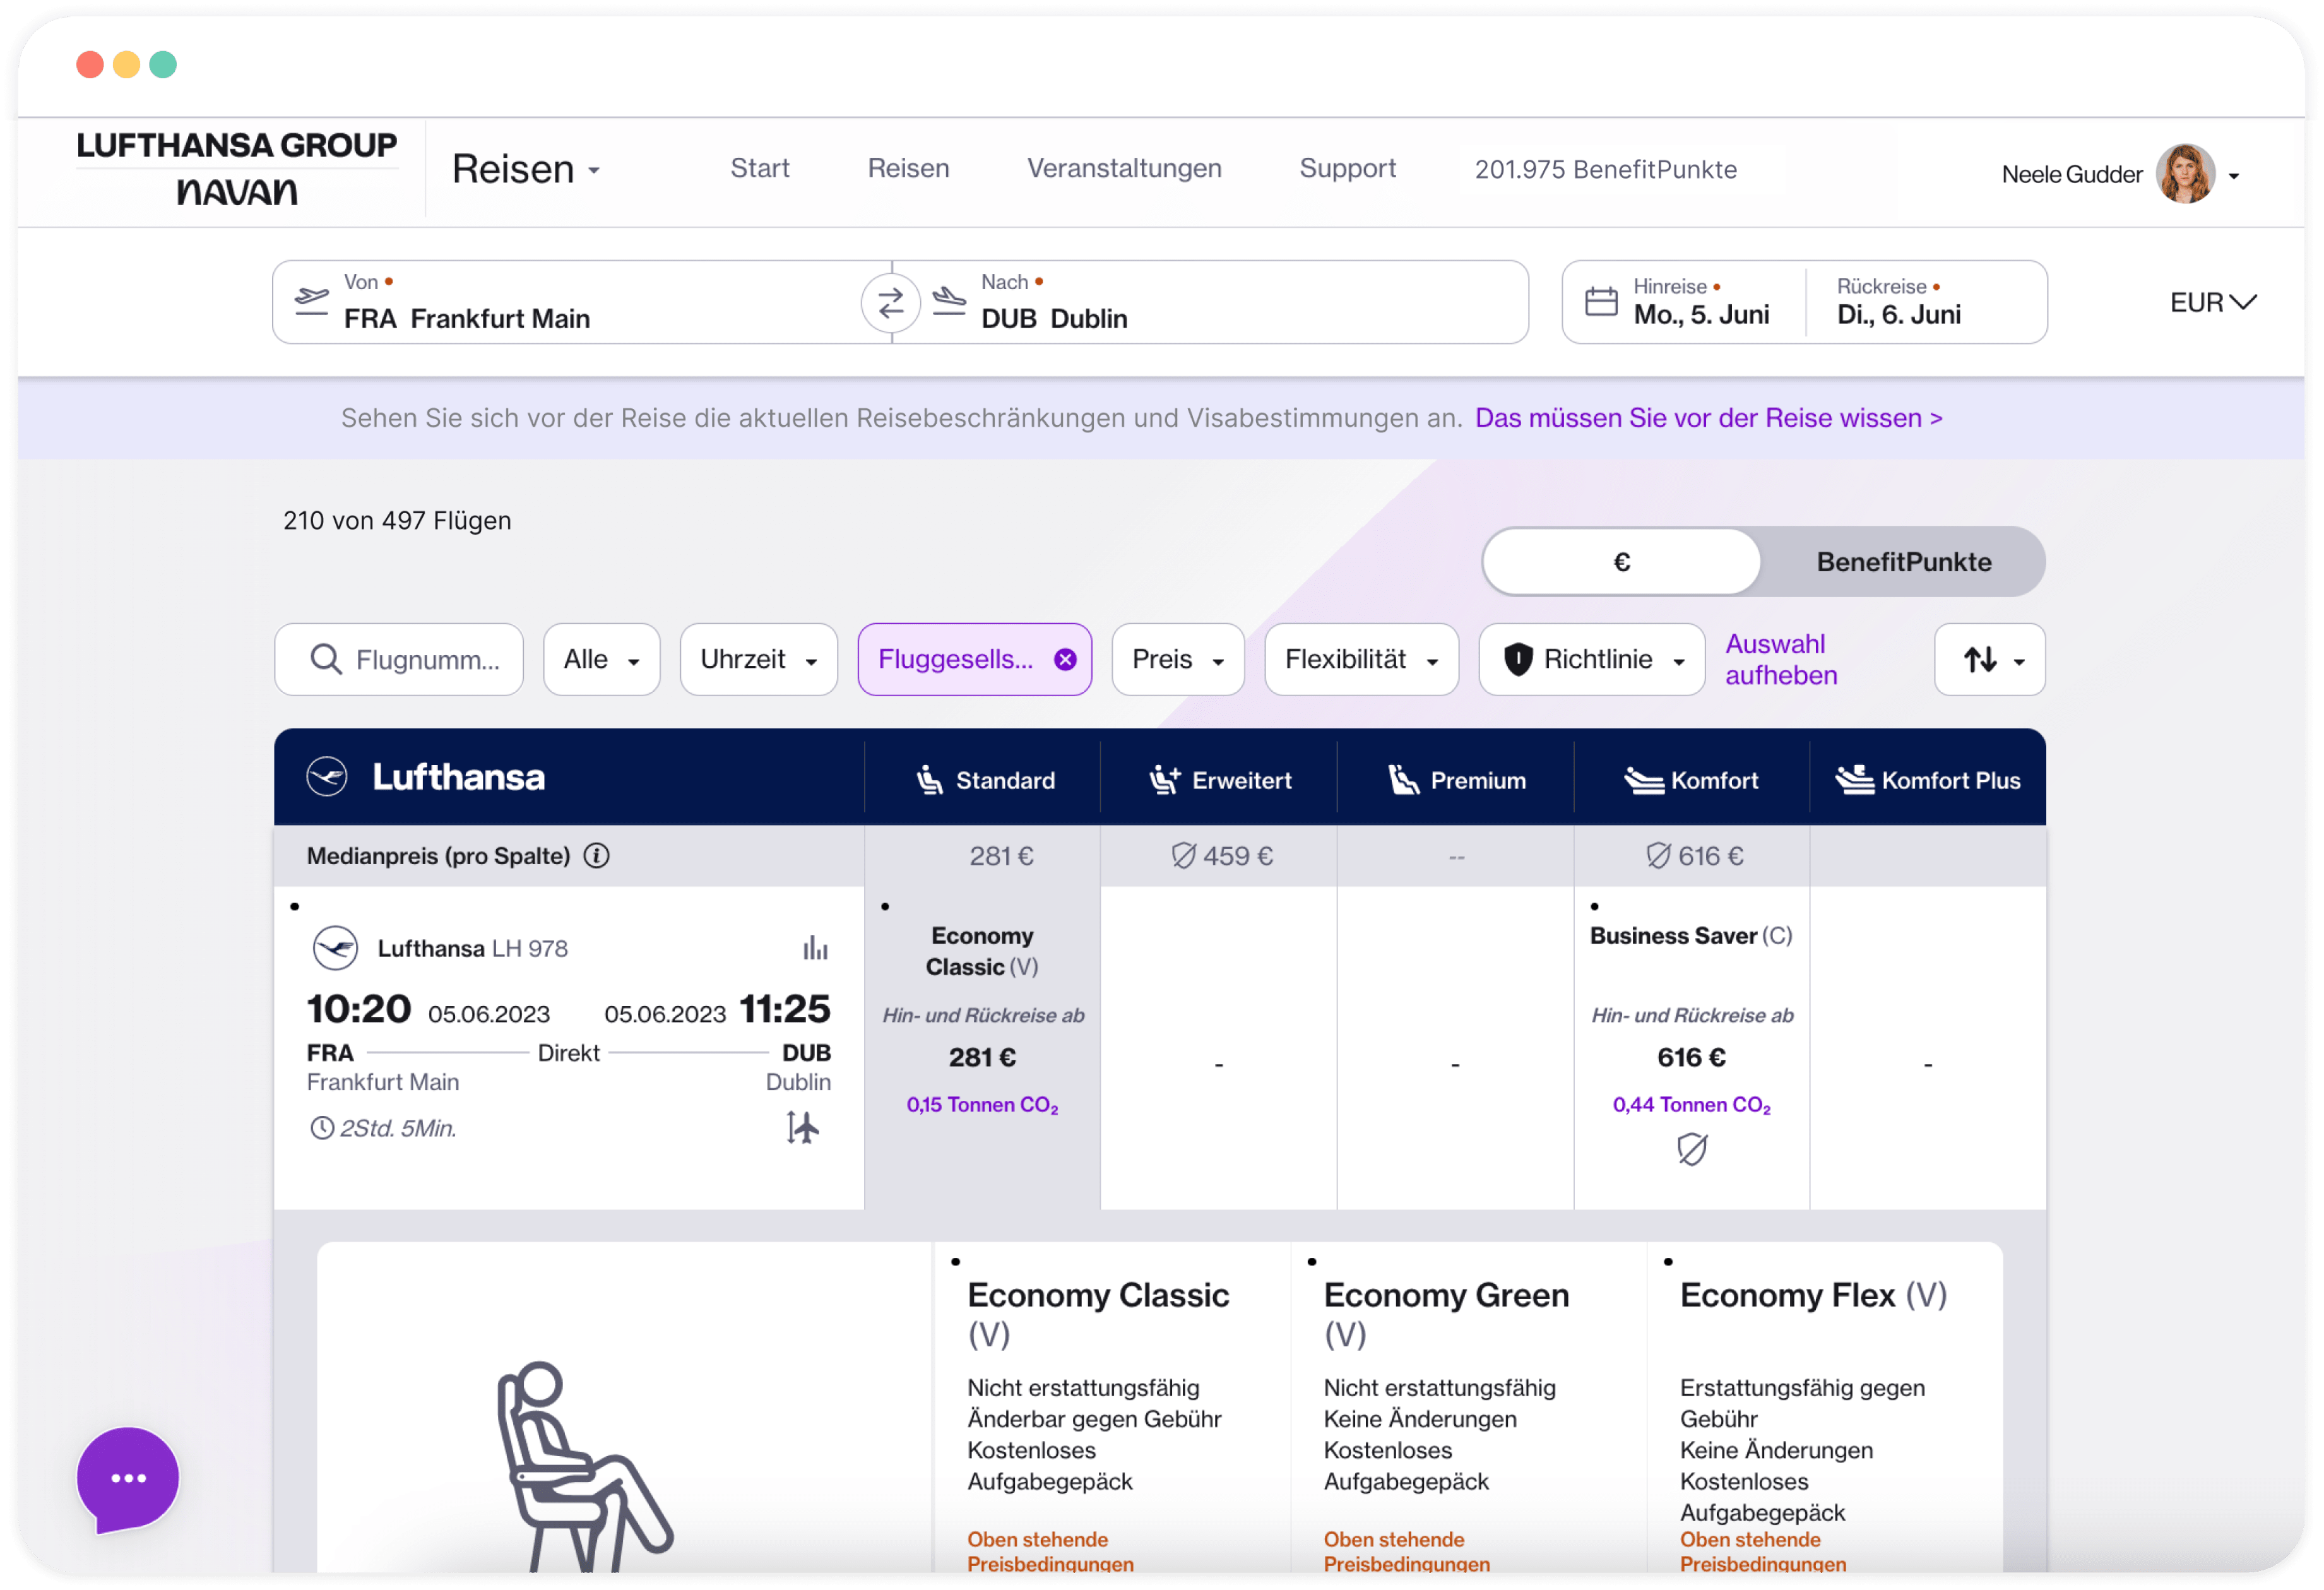This screenshot has width=2324, height=1590.
Task: Open the Alle filter dropdown
Action: coord(601,659)
